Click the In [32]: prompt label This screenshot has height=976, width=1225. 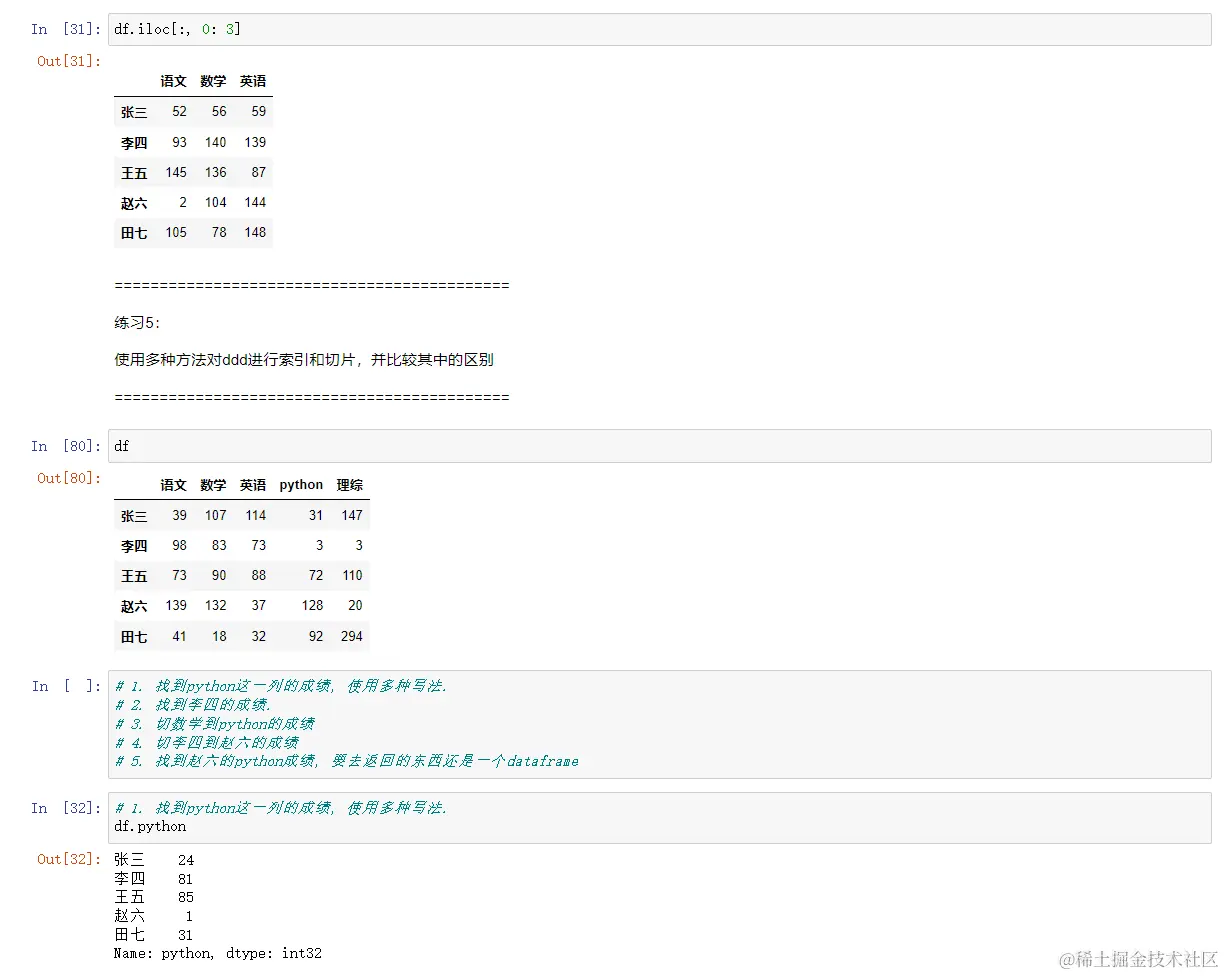click(x=66, y=808)
